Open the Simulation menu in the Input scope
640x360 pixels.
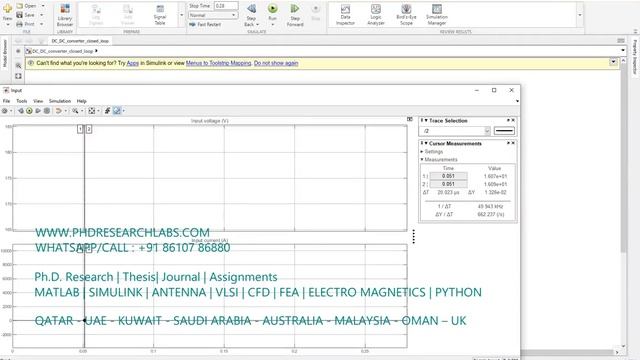tap(60, 101)
